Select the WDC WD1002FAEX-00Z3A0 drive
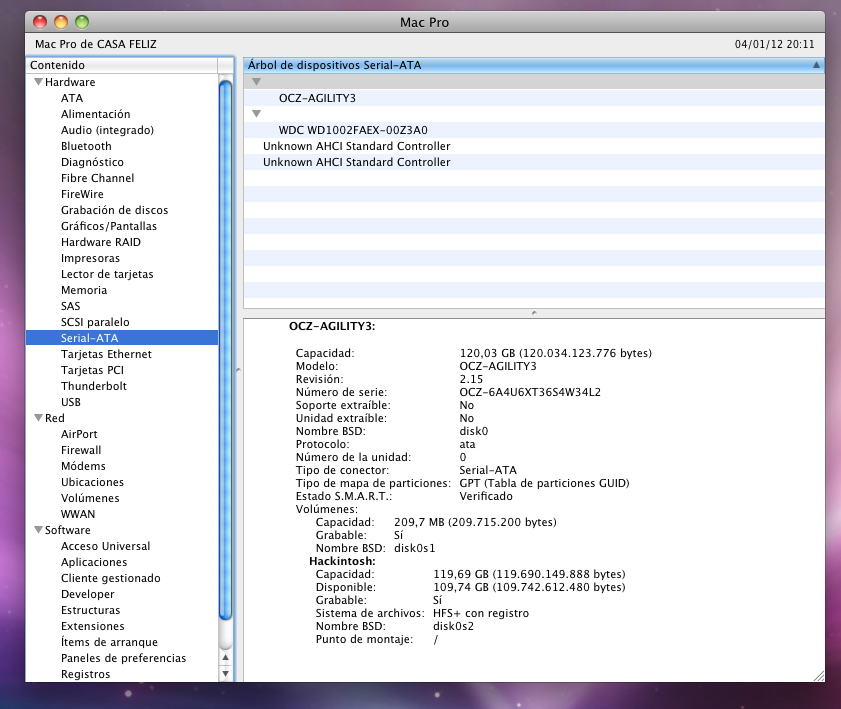This screenshot has height=709, width=841. point(353,130)
